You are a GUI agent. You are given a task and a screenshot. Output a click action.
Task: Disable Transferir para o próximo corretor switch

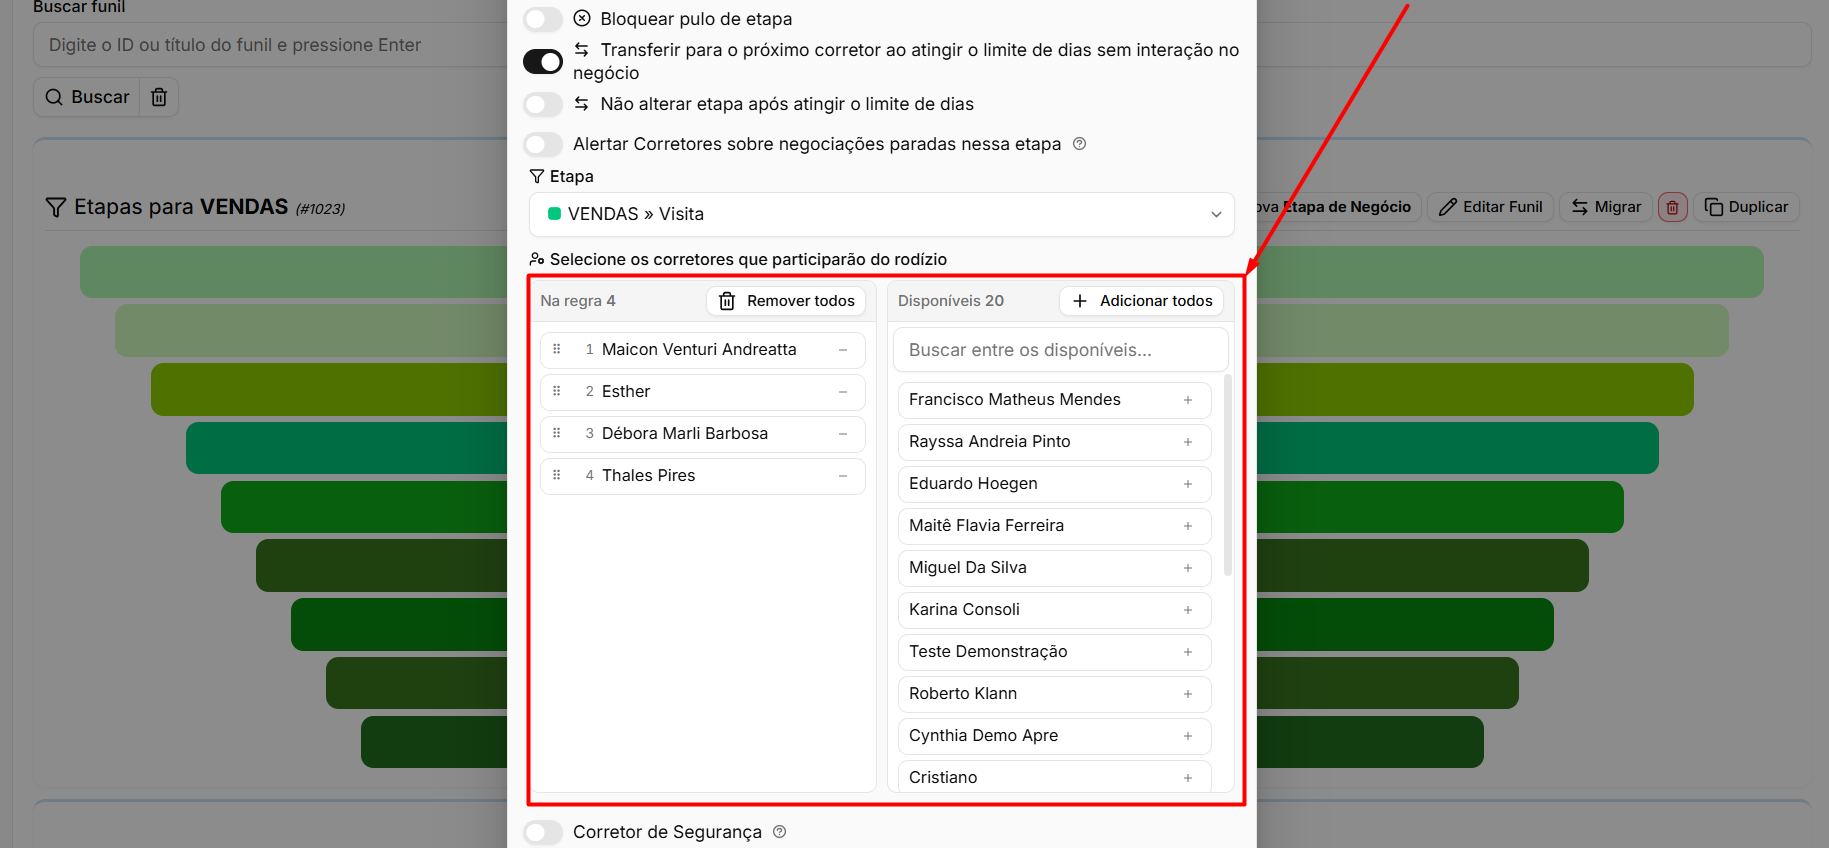click(543, 61)
